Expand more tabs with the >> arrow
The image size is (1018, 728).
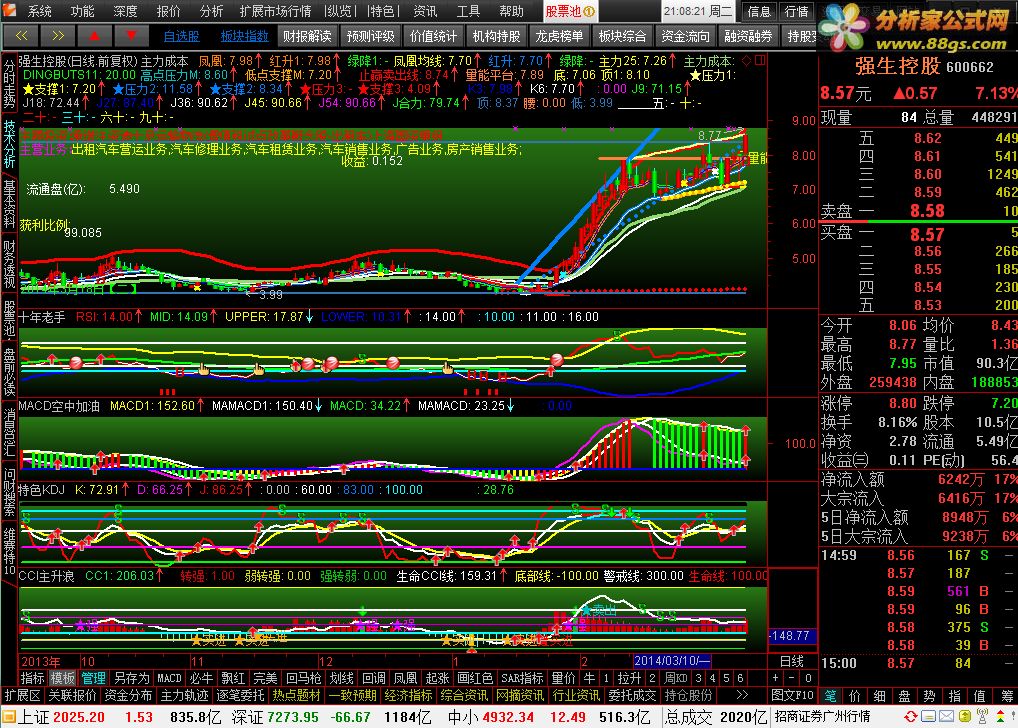(x=742, y=695)
